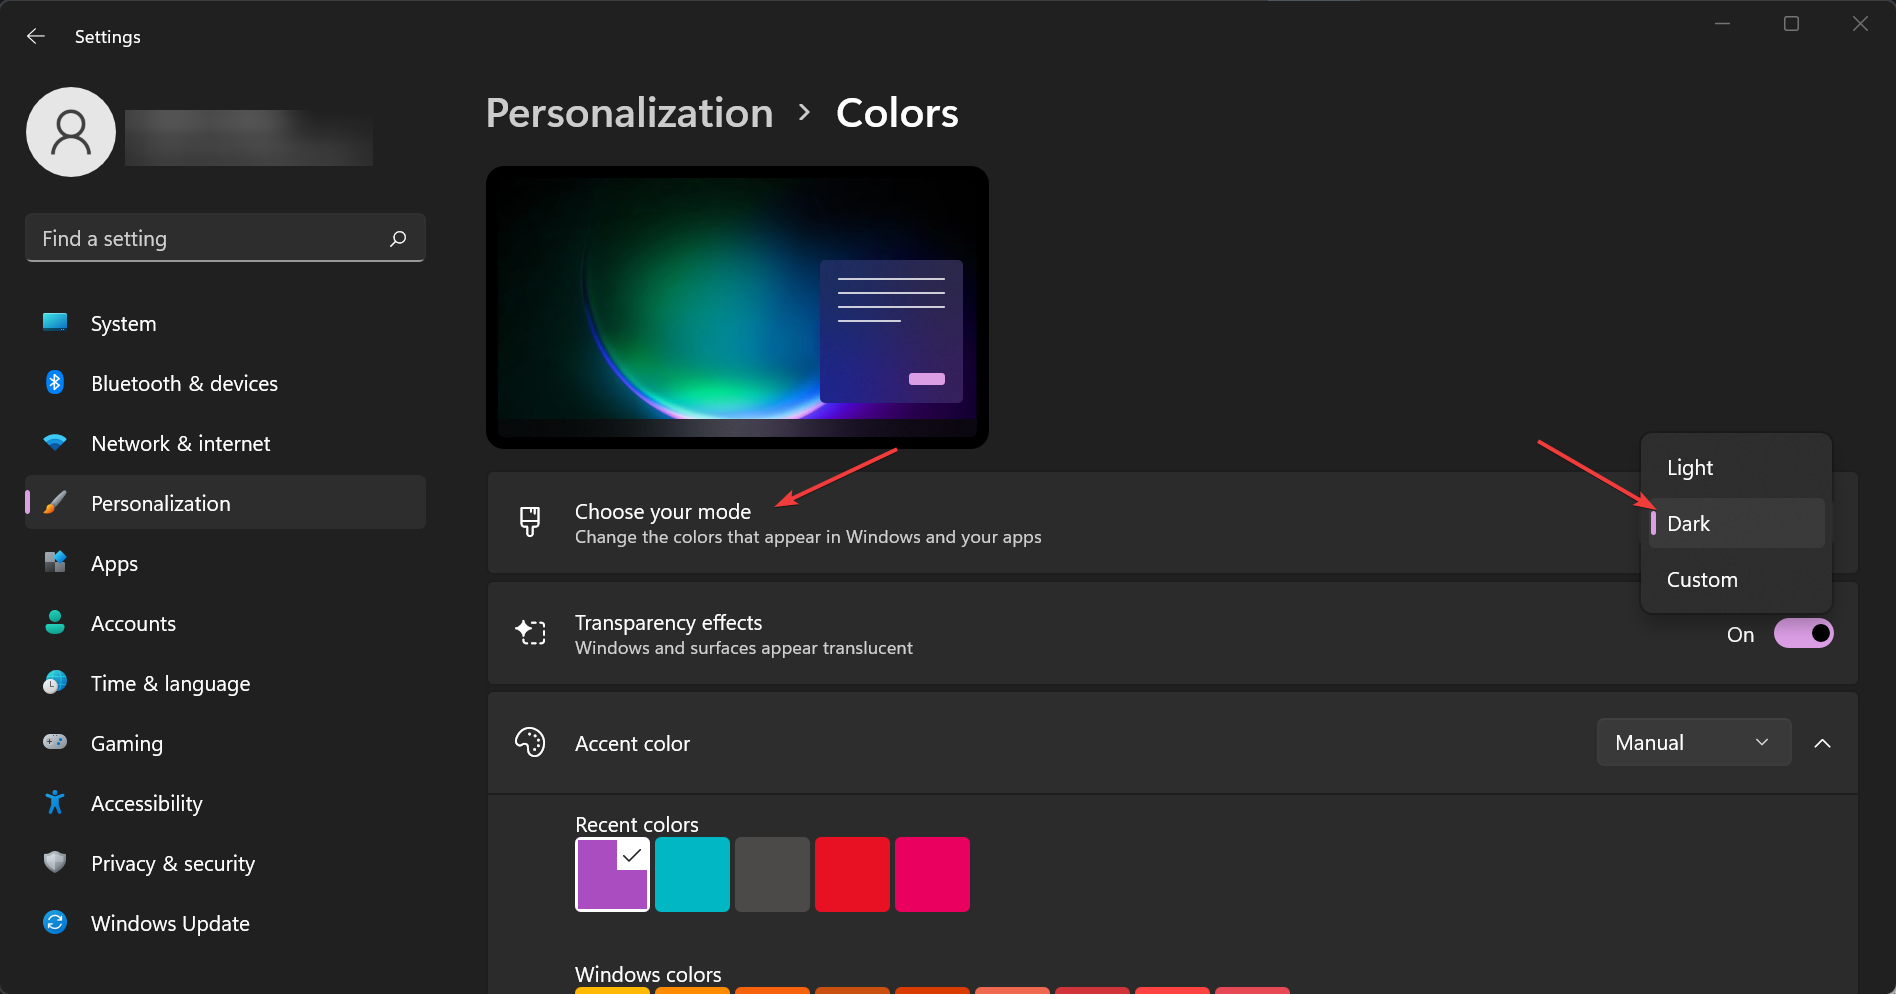Open Network & internet settings

[x=180, y=443]
